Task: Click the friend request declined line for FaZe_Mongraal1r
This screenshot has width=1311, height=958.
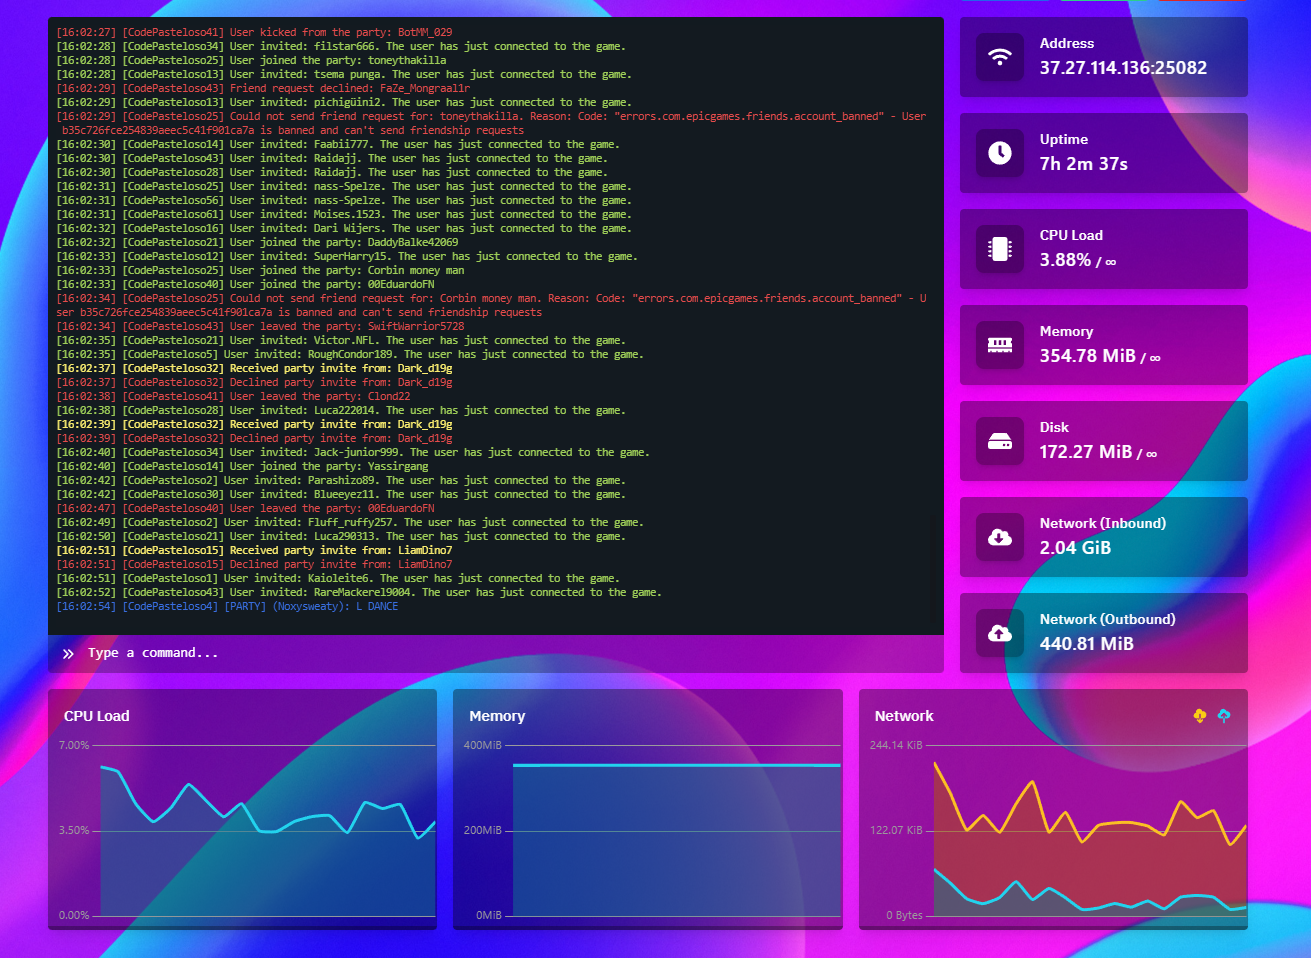Action: (263, 88)
